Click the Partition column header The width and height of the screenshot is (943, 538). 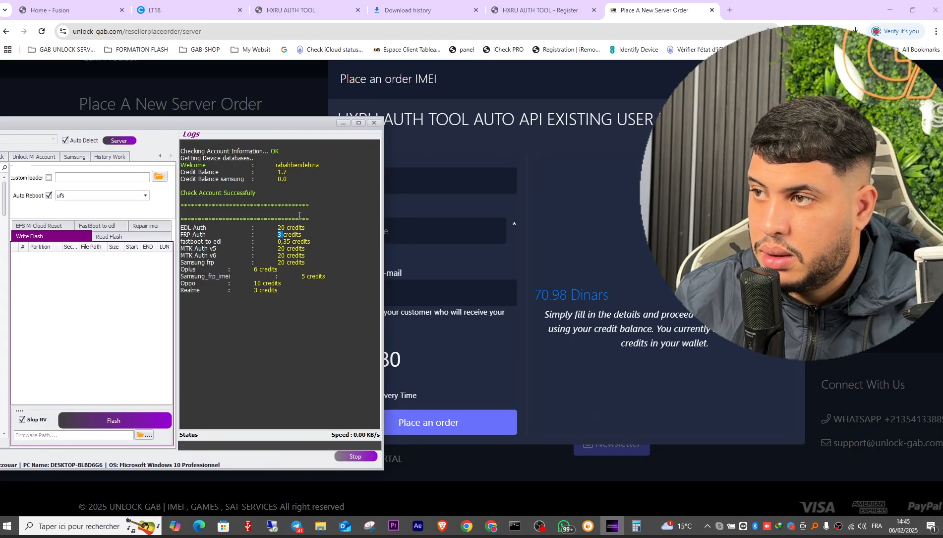tap(40, 247)
